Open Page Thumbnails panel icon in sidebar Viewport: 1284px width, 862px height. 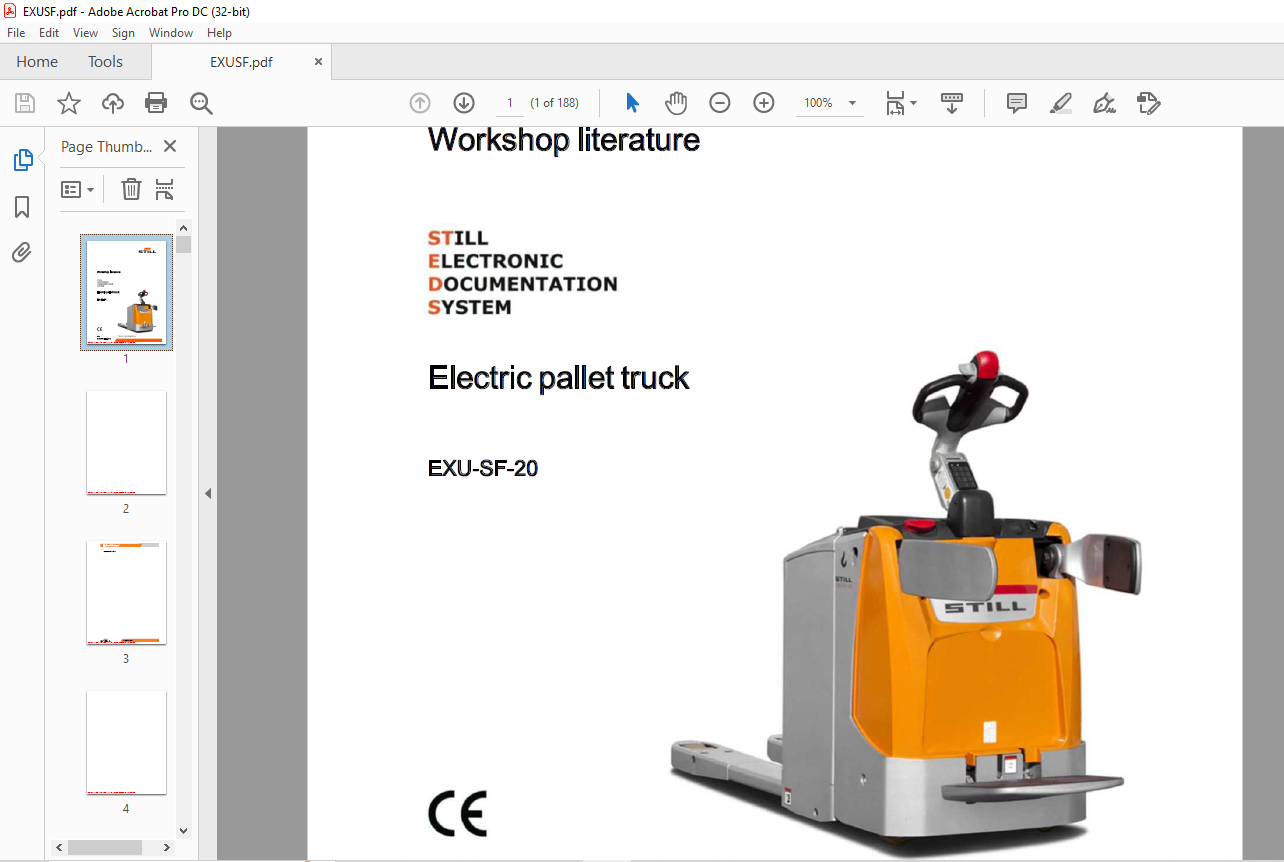click(x=22, y=160)
